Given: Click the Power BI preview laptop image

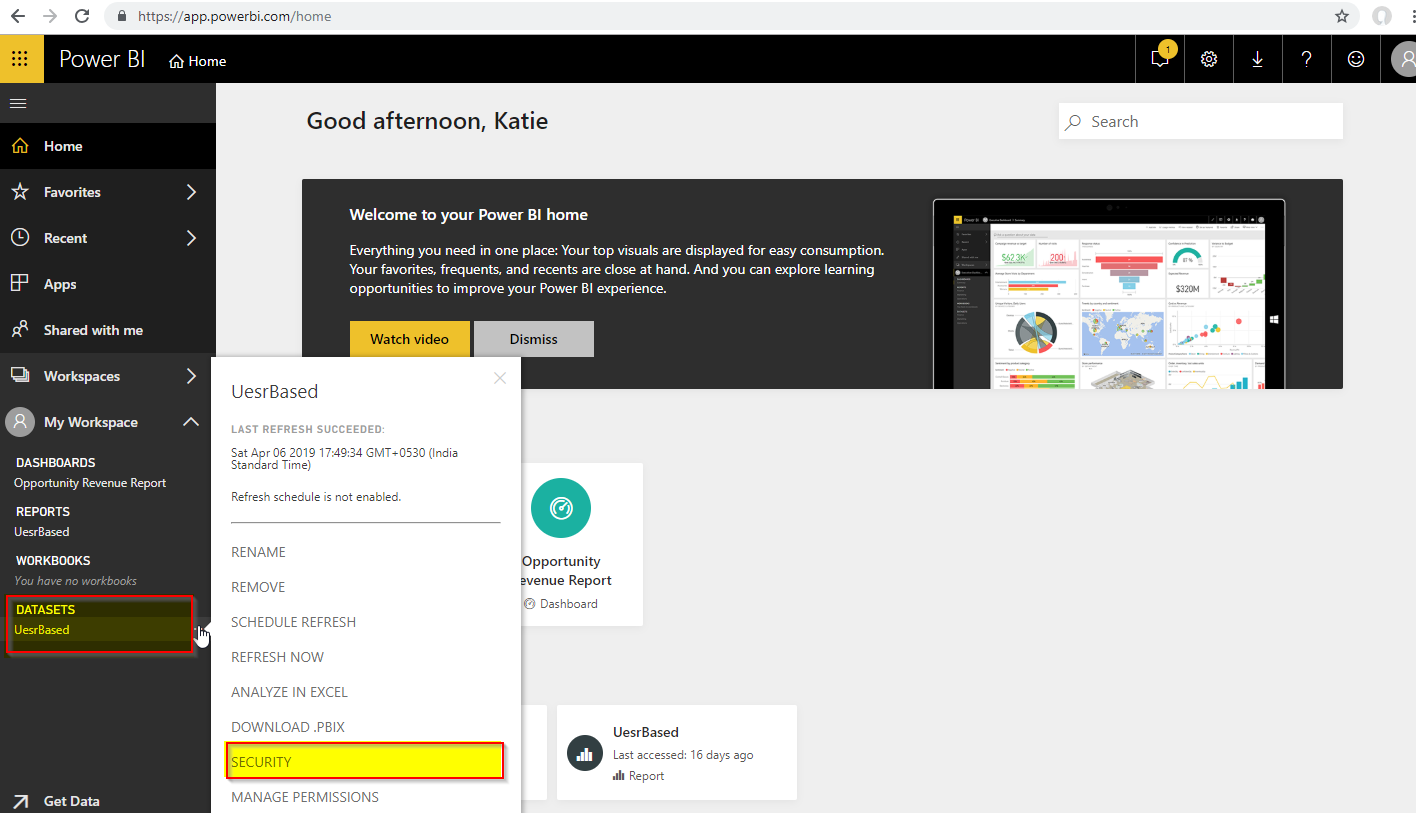Looking at the screenshot, I should pos(1110,294).
